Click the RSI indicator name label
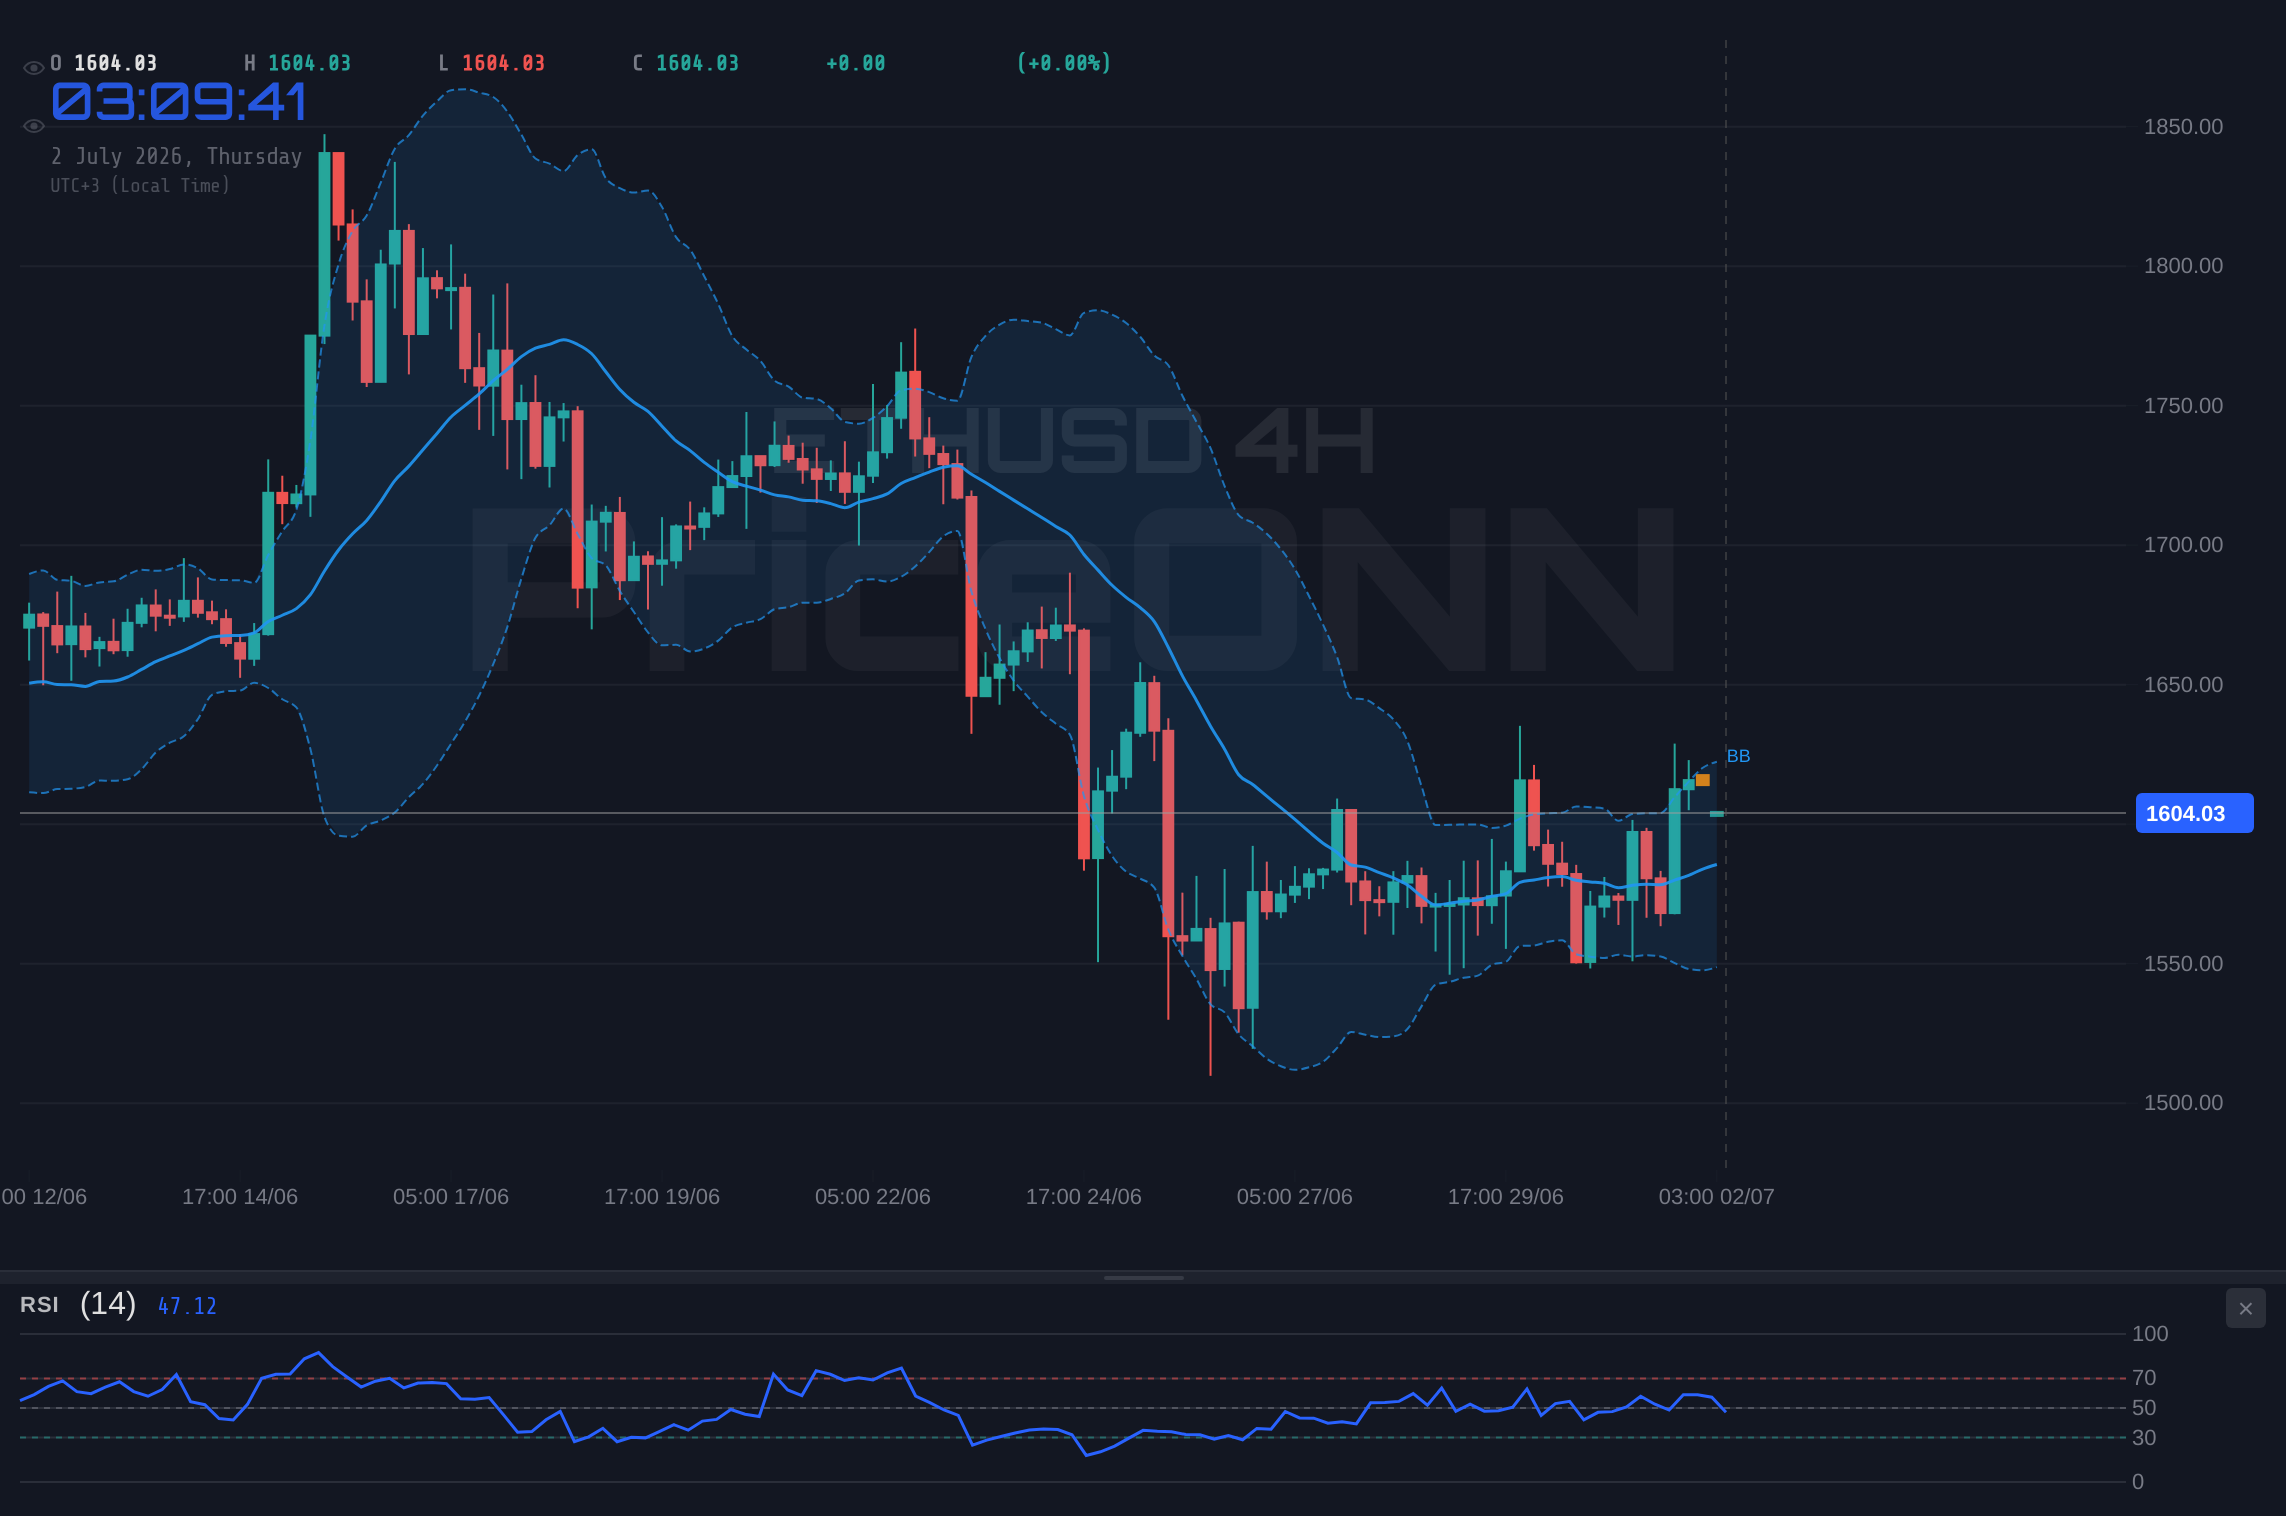The width and height of the screenshot is (2286, 1516). [39, 1305]
